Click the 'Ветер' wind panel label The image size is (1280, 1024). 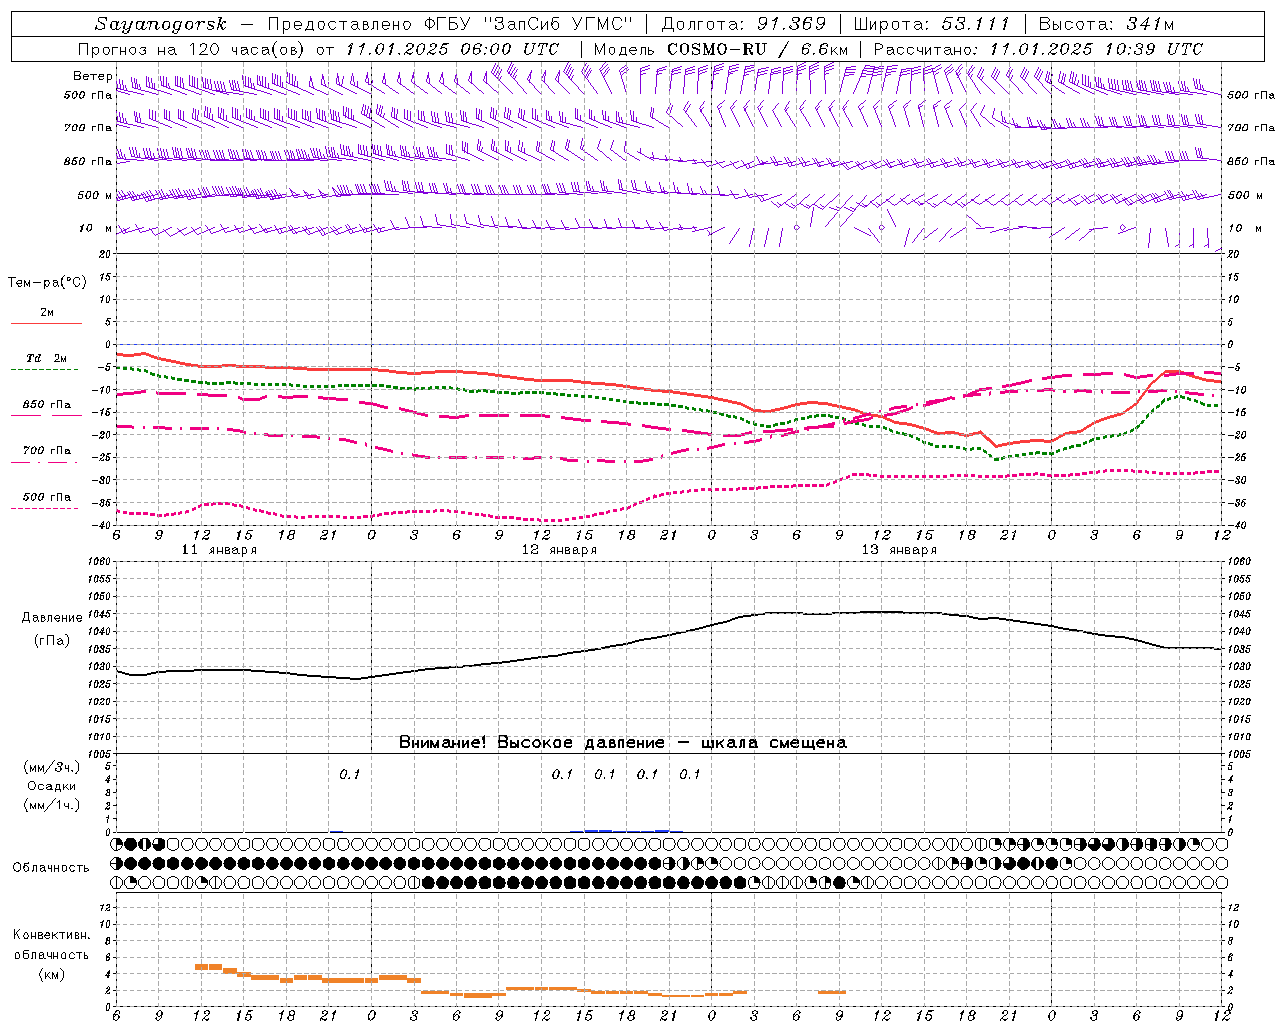pyautogui.click(x=92, y=76)
